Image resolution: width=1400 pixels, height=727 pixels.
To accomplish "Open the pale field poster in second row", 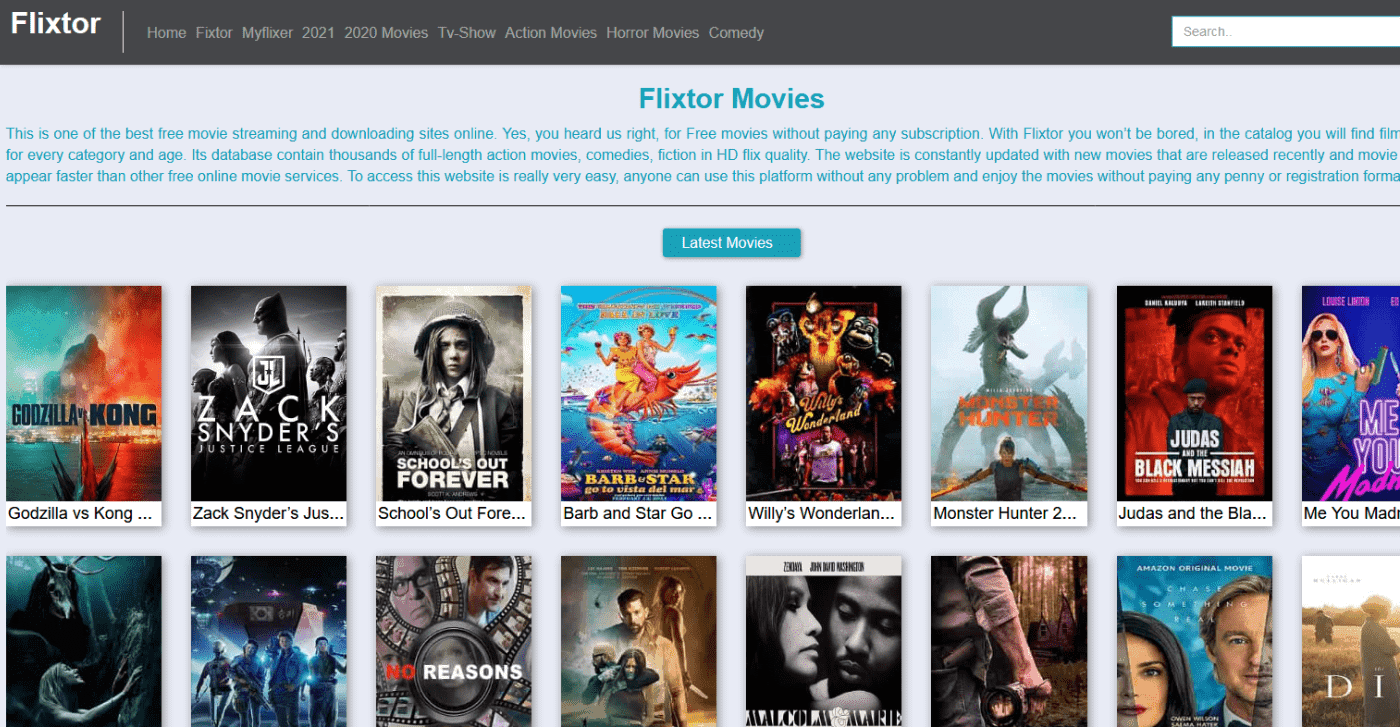I will [1351, 641].
